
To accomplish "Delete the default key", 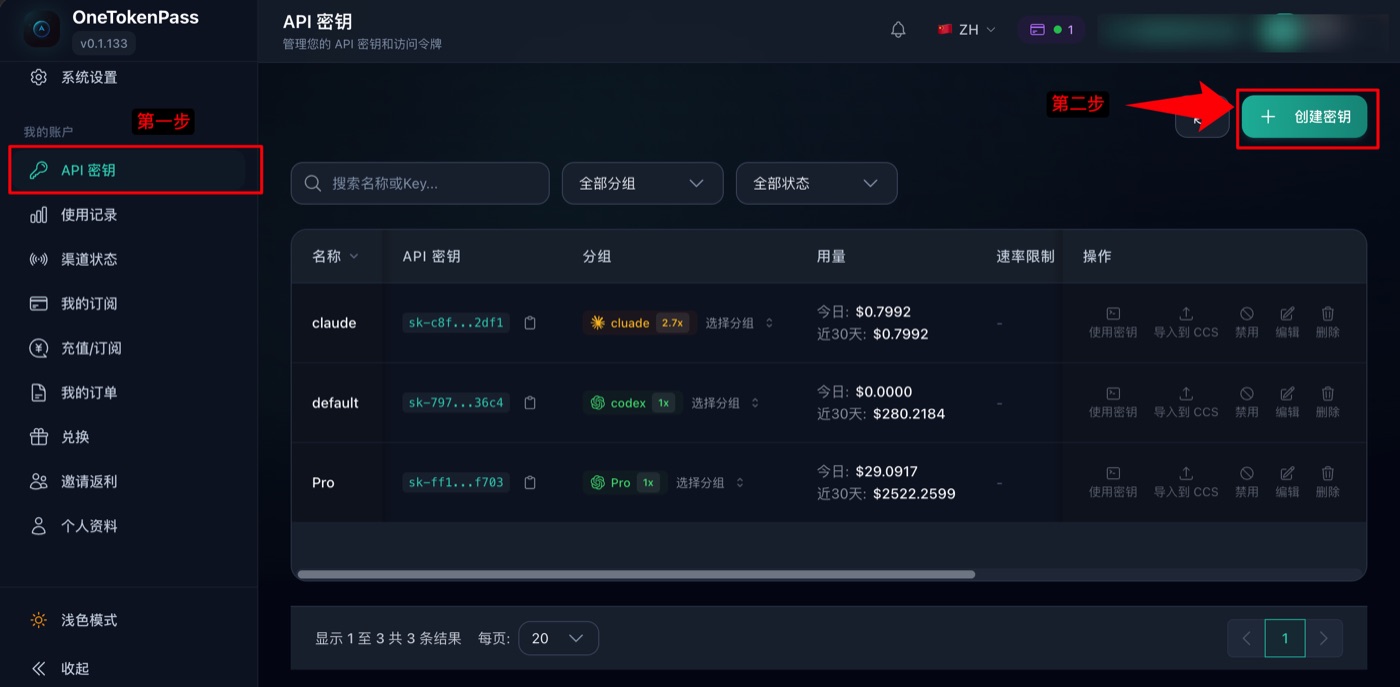I will click(x=1328, y=402).
